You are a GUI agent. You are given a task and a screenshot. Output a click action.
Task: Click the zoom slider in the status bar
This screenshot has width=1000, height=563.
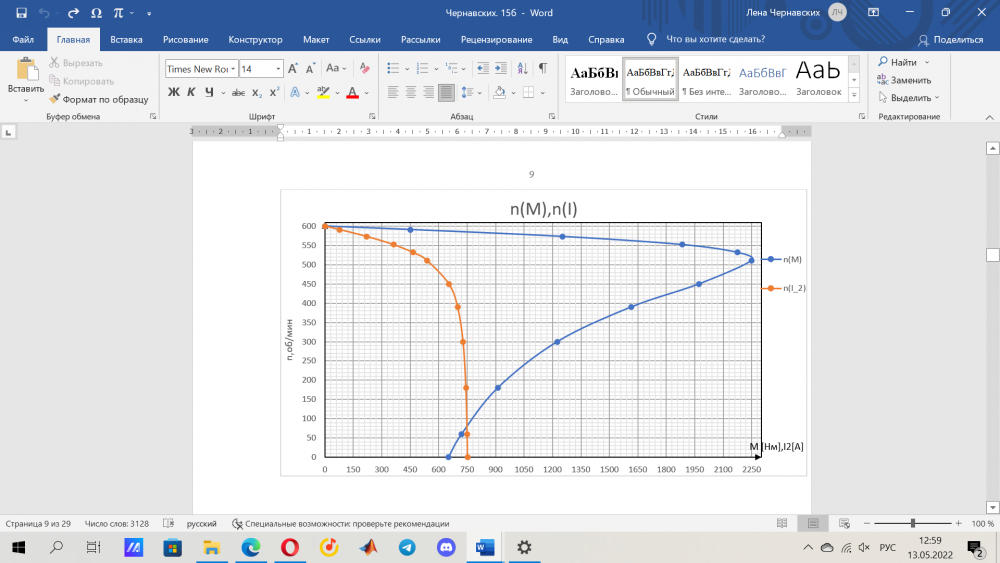(912, 523)
